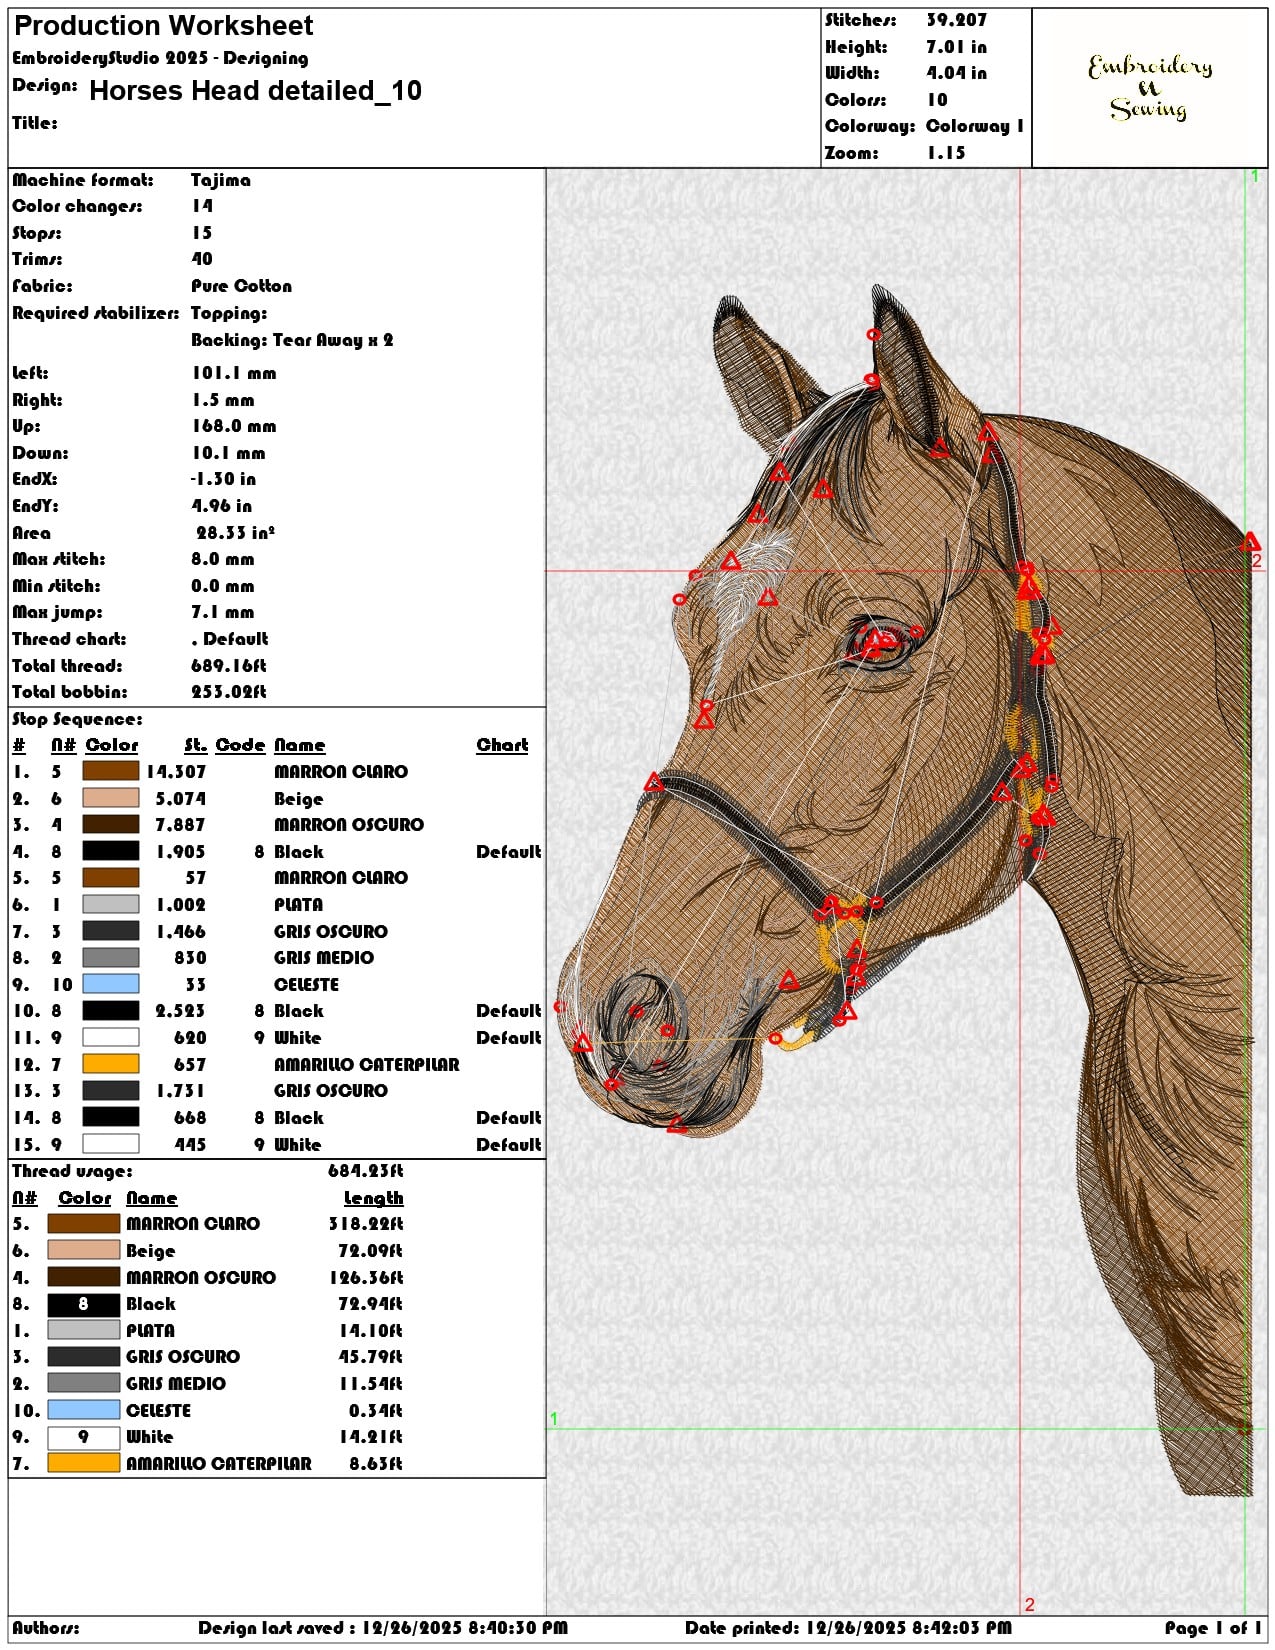
Task: Click the Production Worksheet heading
Action: pos(164,26)
